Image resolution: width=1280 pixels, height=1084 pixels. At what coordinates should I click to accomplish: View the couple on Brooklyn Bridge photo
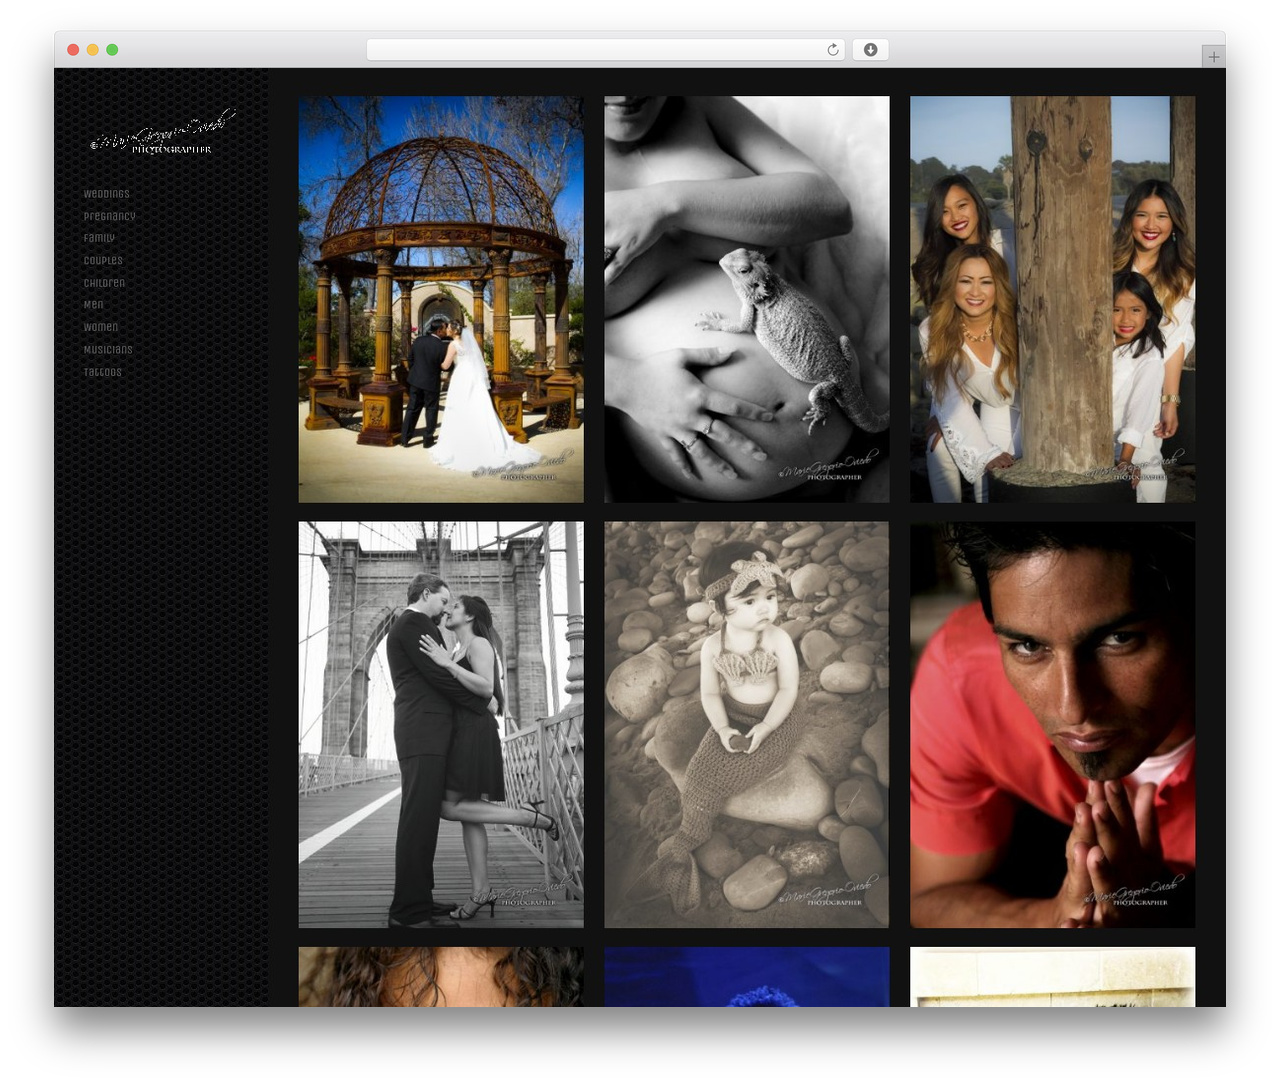point(441,725)
